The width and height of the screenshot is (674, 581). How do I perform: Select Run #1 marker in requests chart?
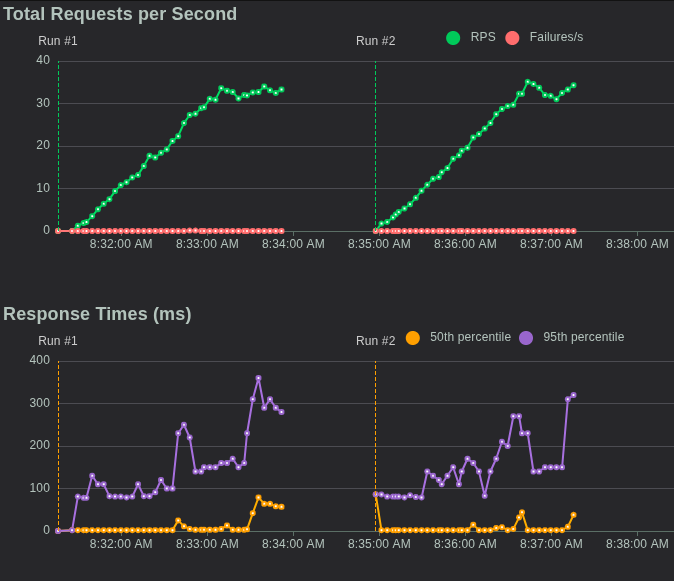point(58,41)
